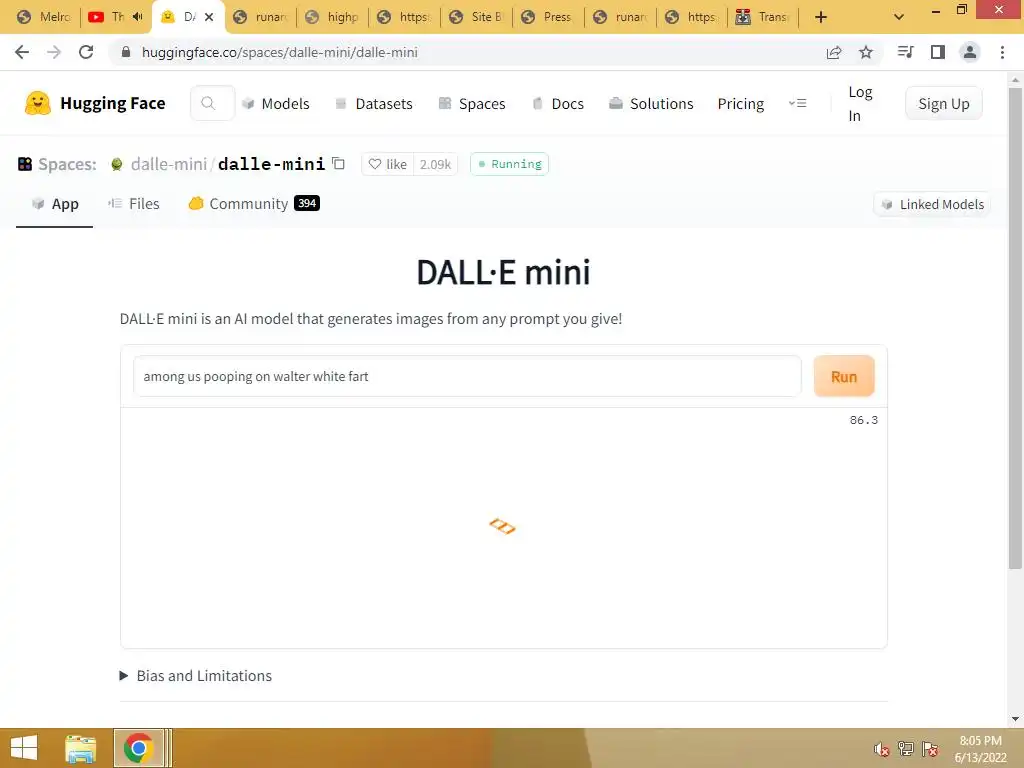Open the Linked Models button
Screen dimensions: 1024x768
pos(932,204)
